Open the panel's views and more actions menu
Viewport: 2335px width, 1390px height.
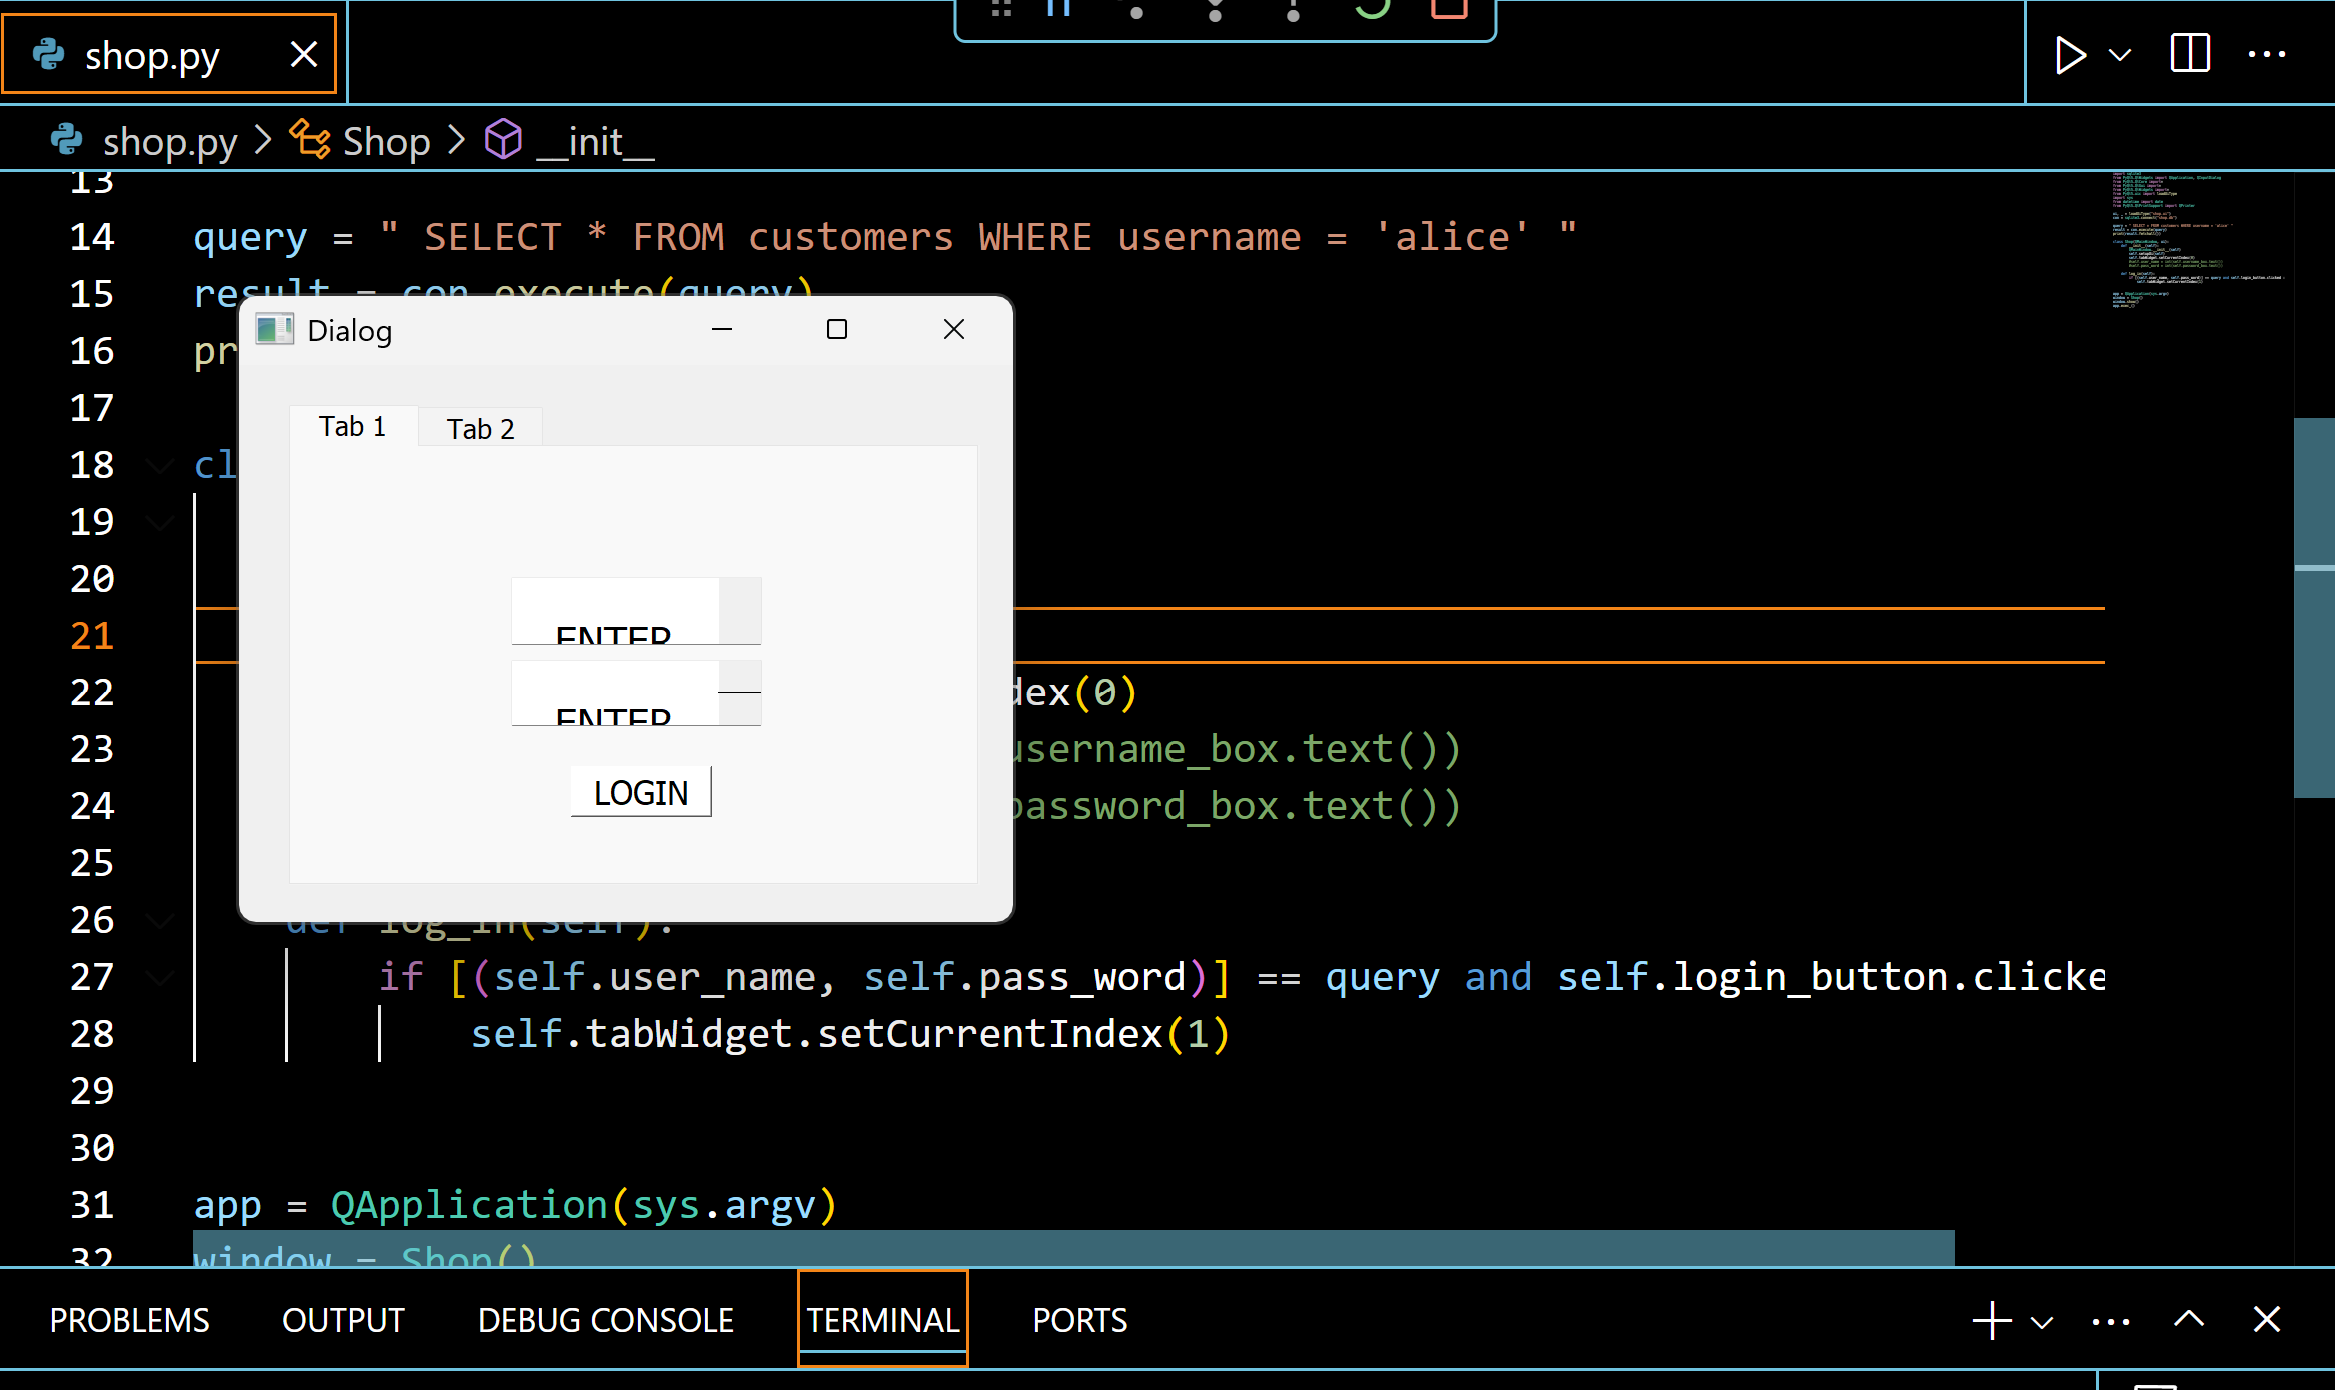click(x=2111, y=1321)
